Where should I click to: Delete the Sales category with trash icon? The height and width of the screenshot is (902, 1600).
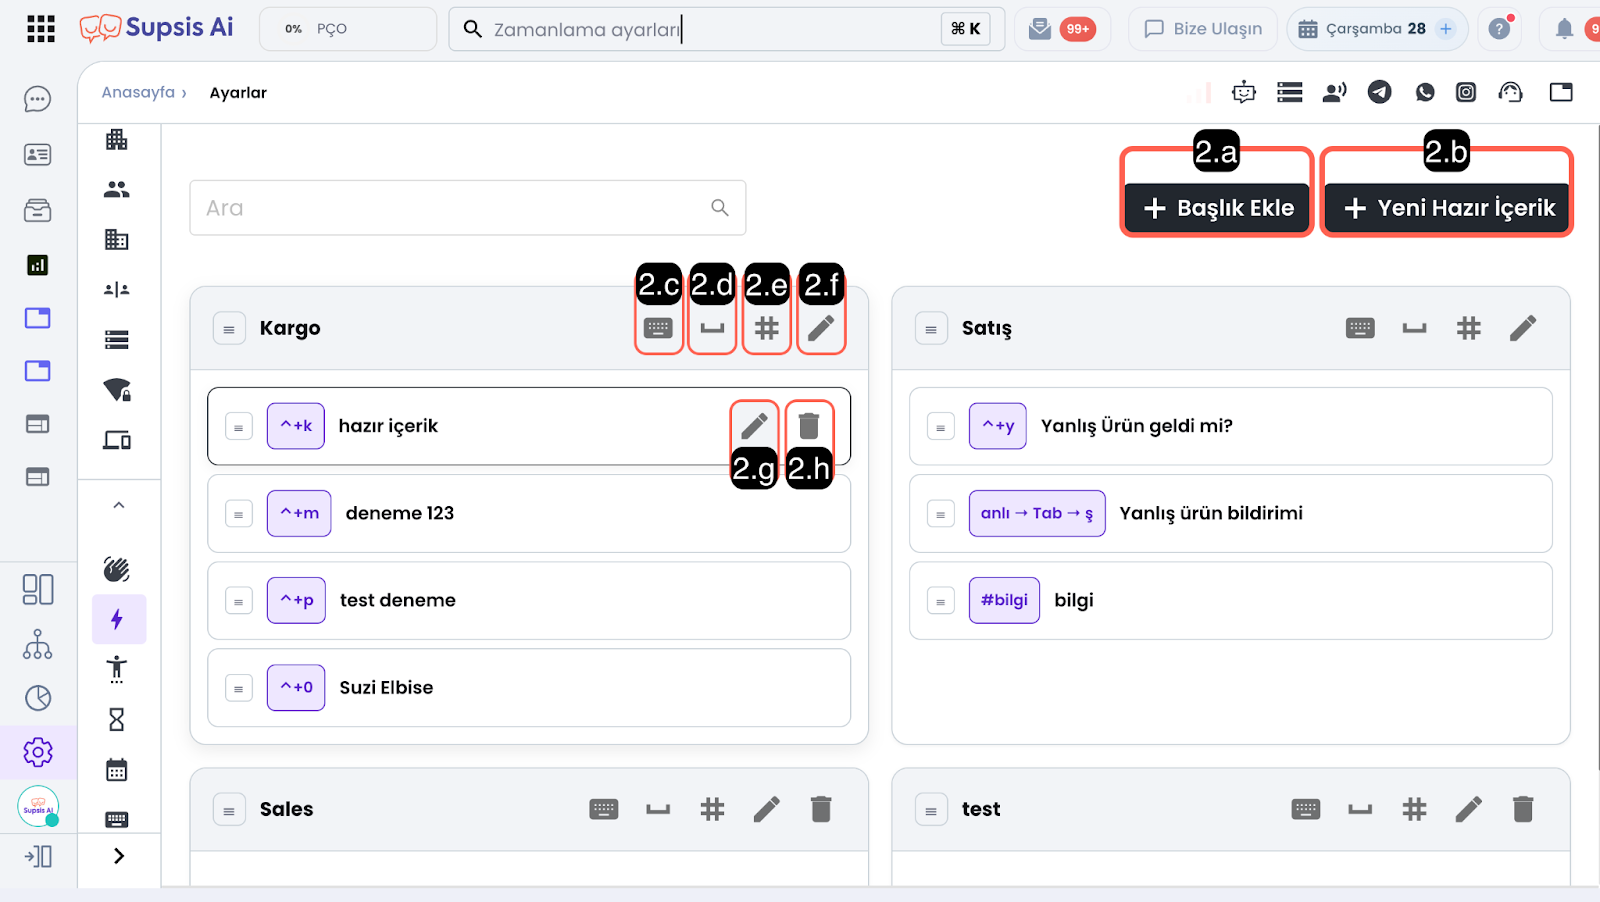pos(821,809)
